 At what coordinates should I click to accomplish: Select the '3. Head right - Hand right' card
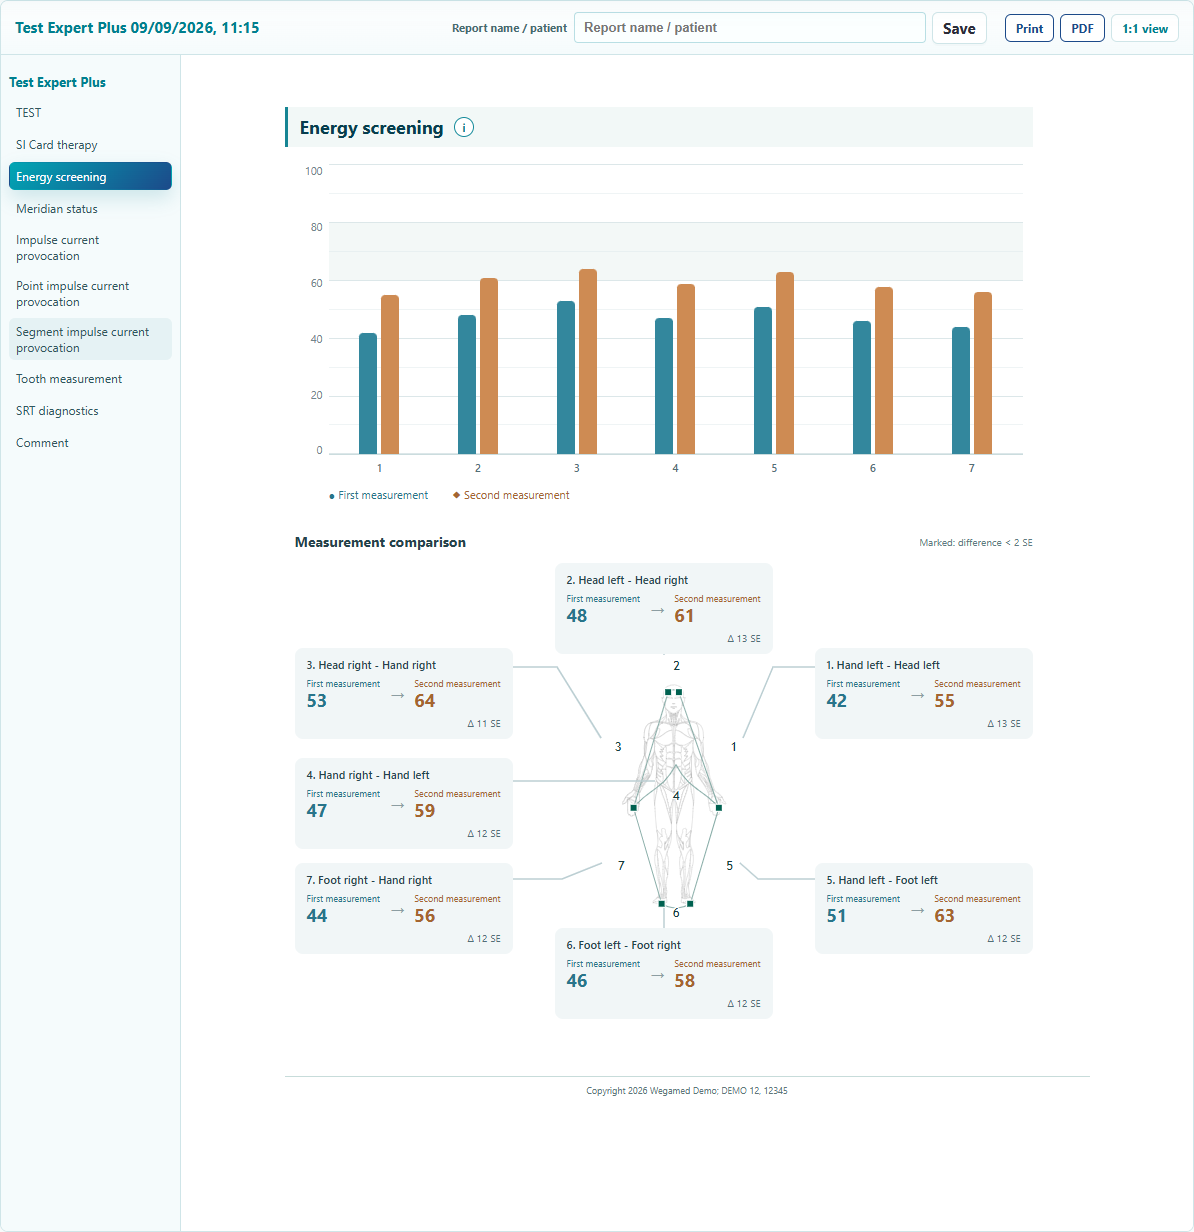(404, 693)
